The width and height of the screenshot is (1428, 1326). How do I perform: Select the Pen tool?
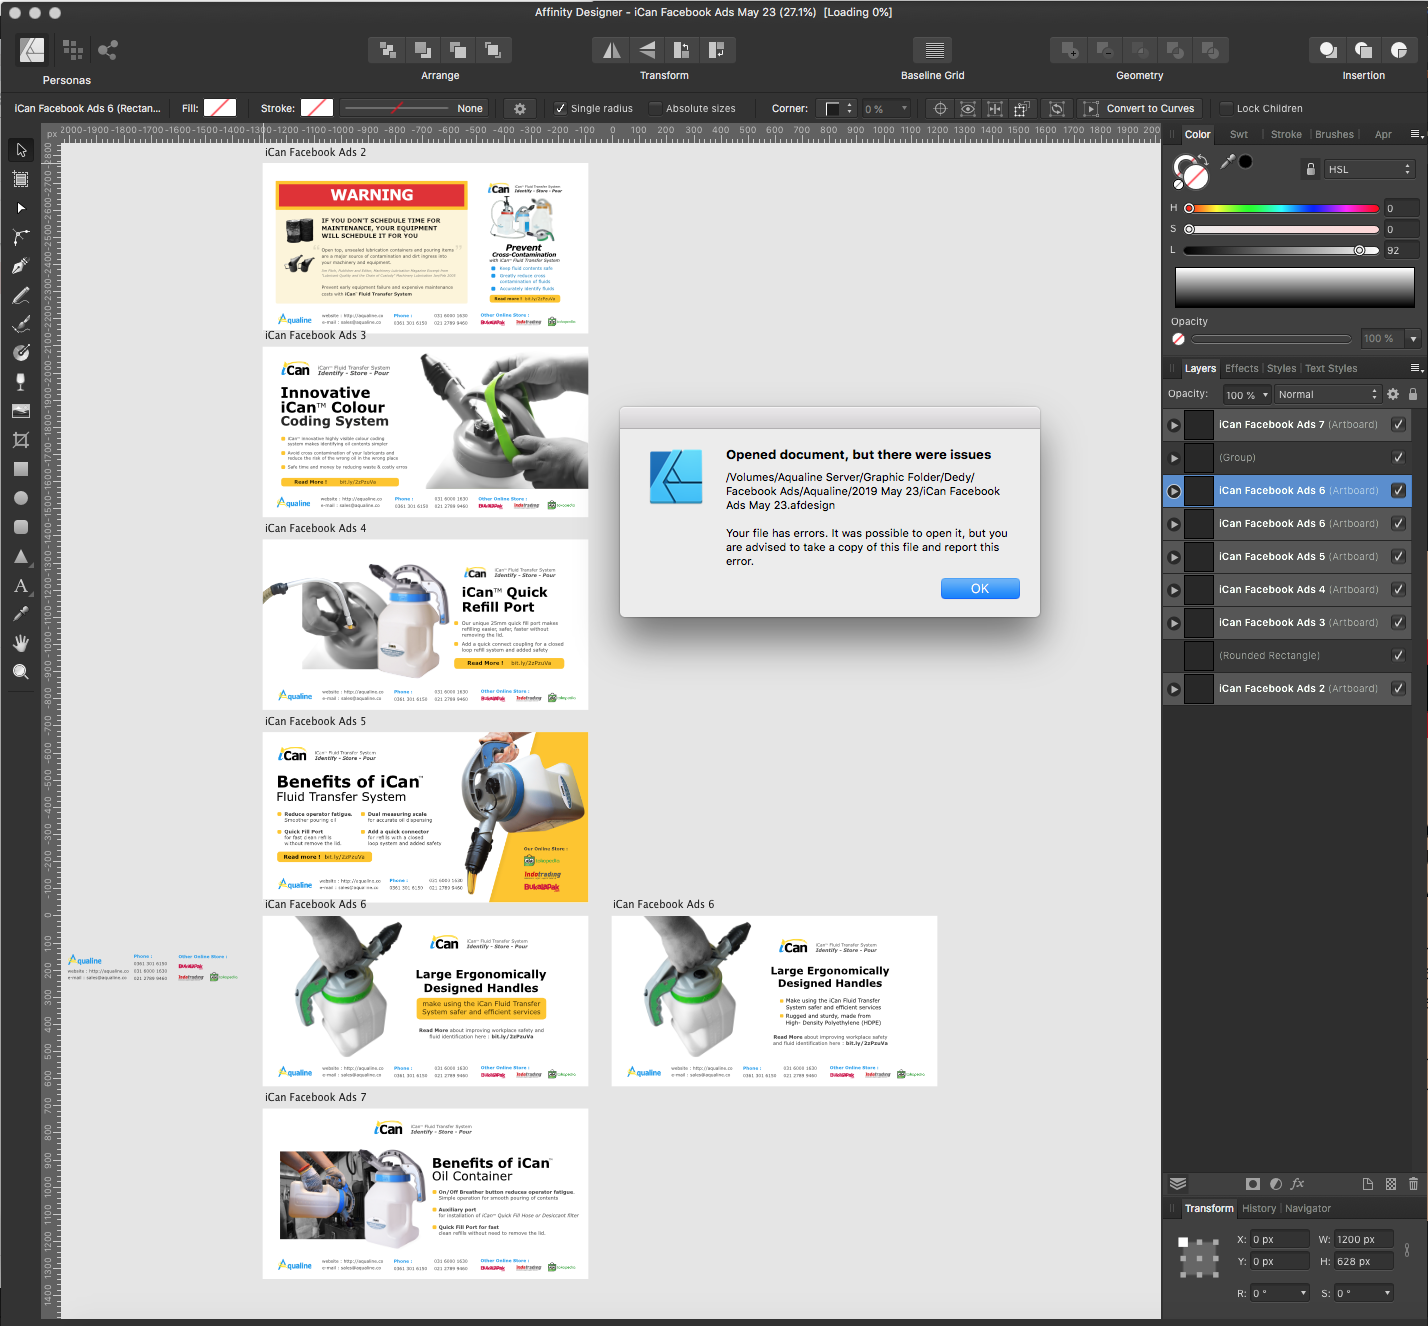point(21,266)
